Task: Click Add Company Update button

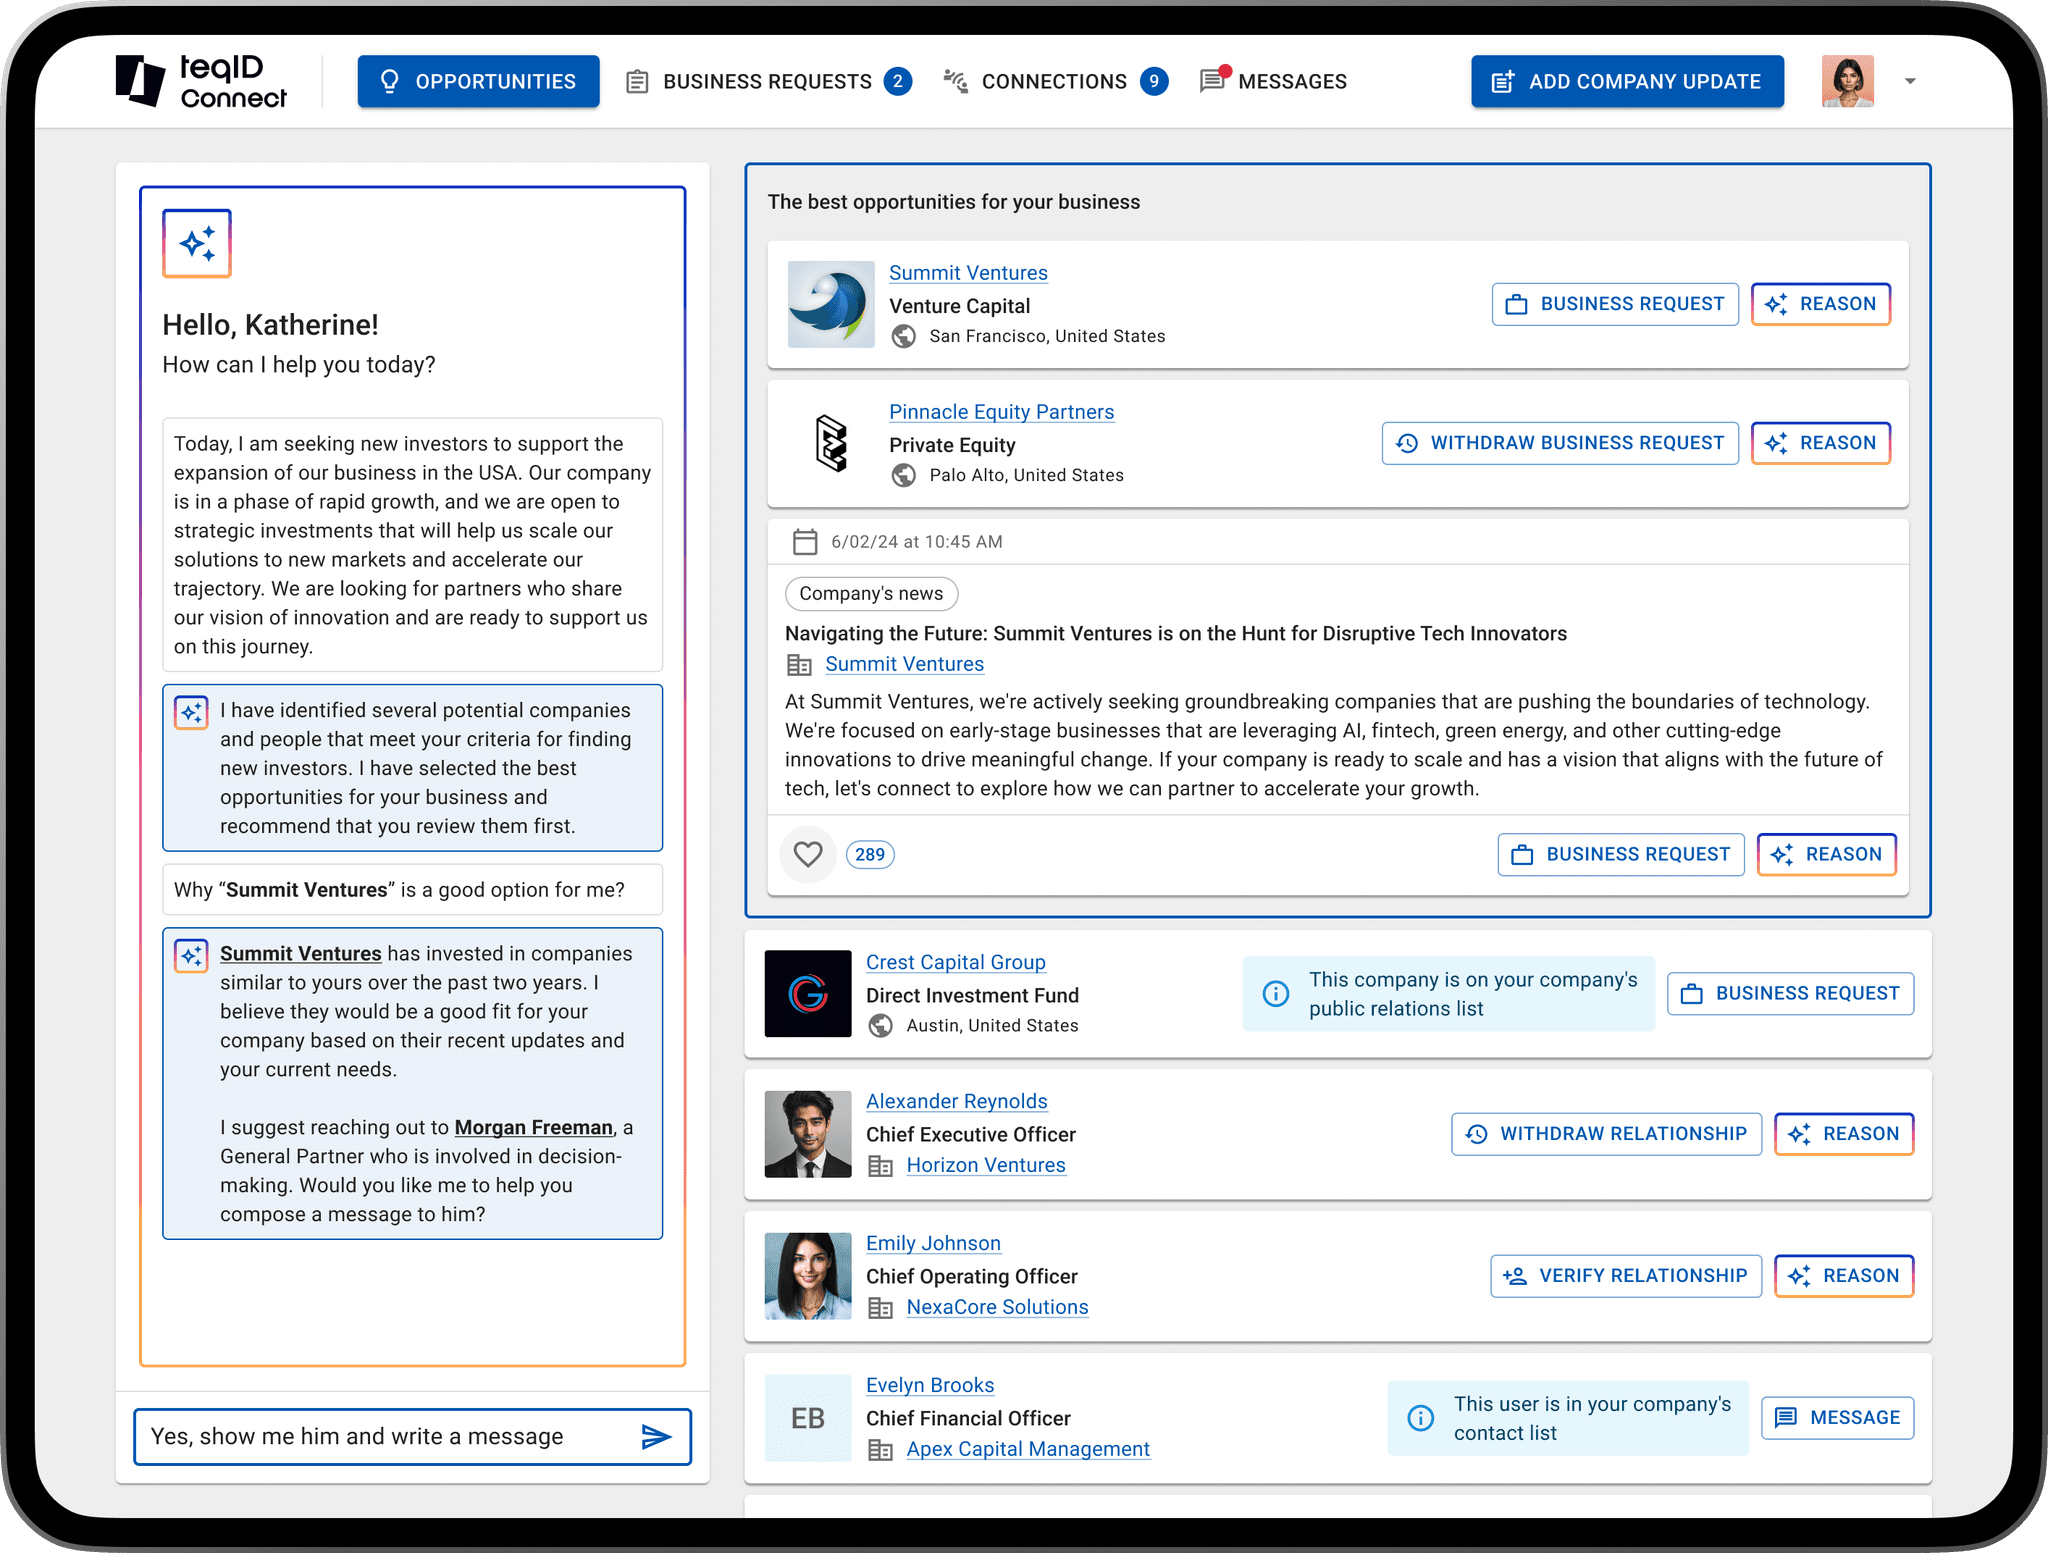Action: [1627, 81]
